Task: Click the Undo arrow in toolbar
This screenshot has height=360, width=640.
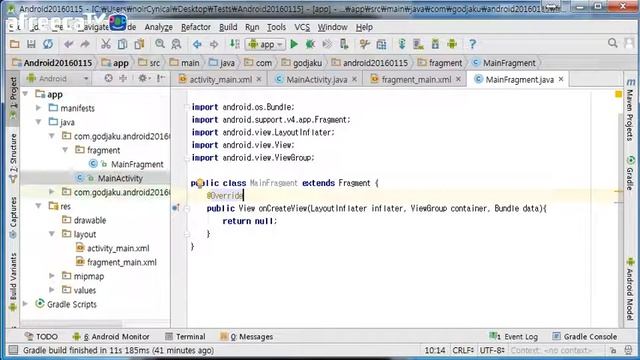Action: pyautogui.click(x=69, y=44)
